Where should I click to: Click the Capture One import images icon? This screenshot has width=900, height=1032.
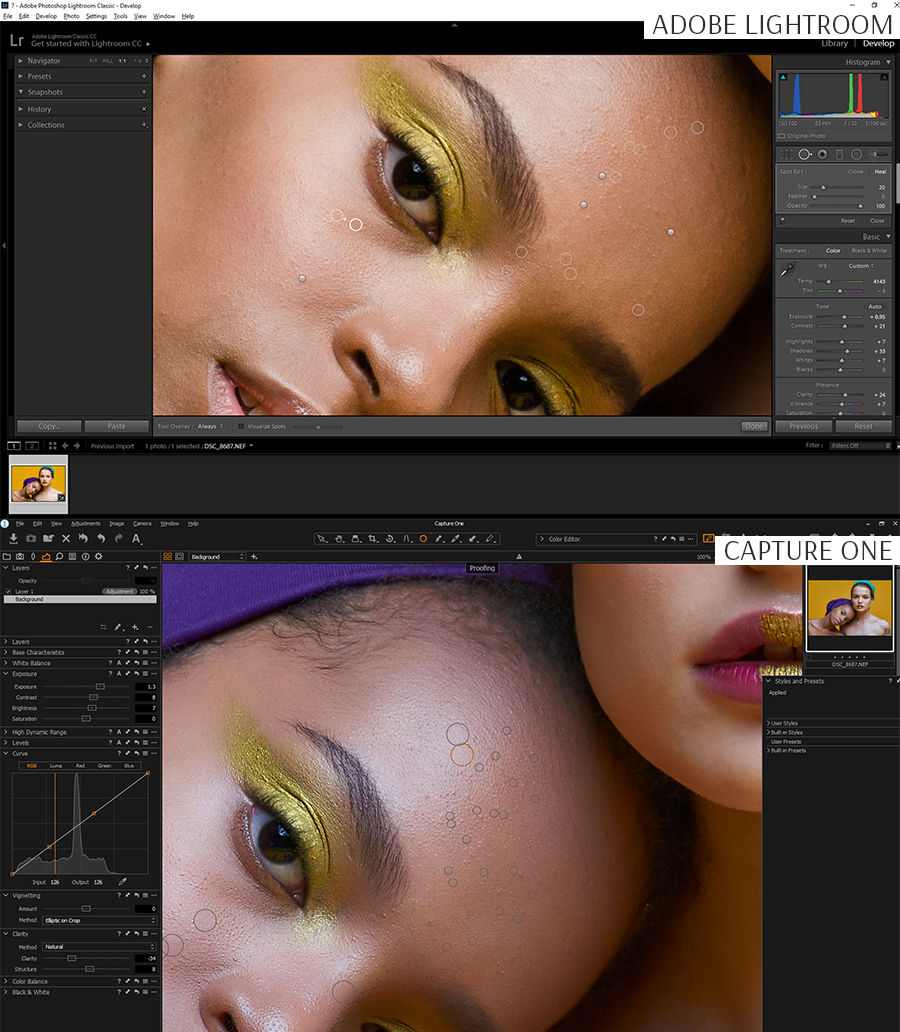coord(13,538)
